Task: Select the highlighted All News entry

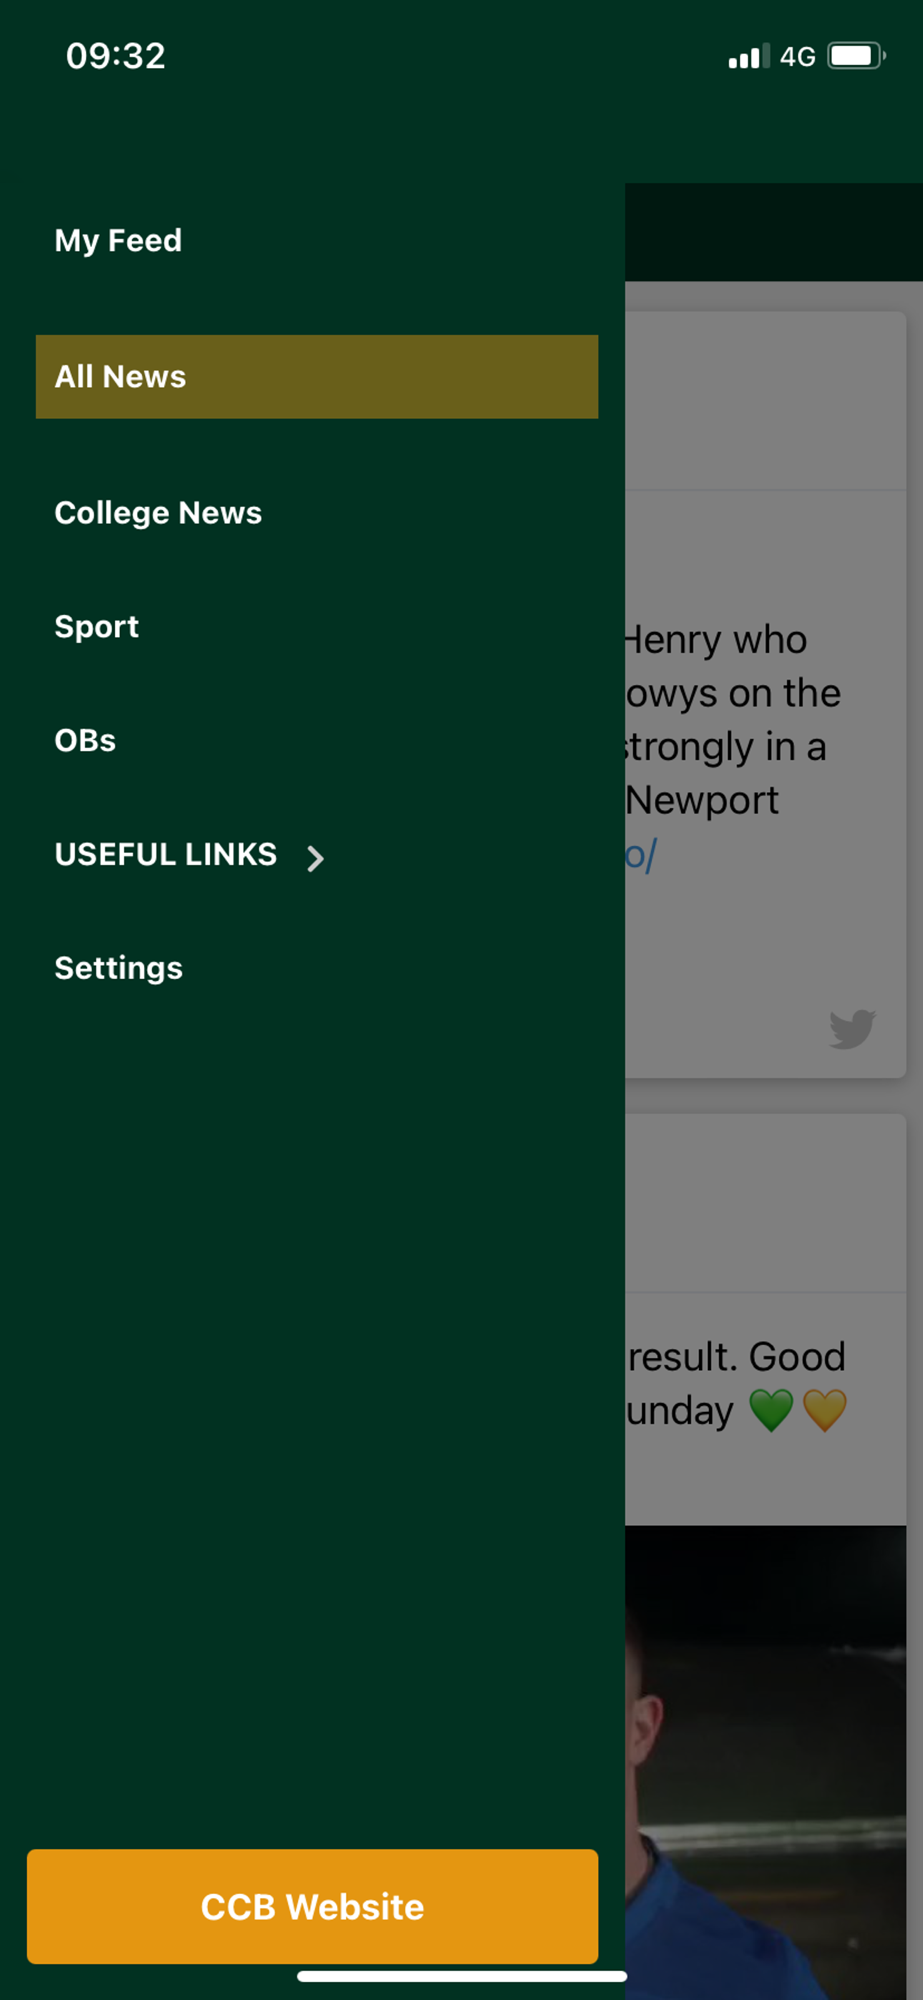Action: point(317,377)
